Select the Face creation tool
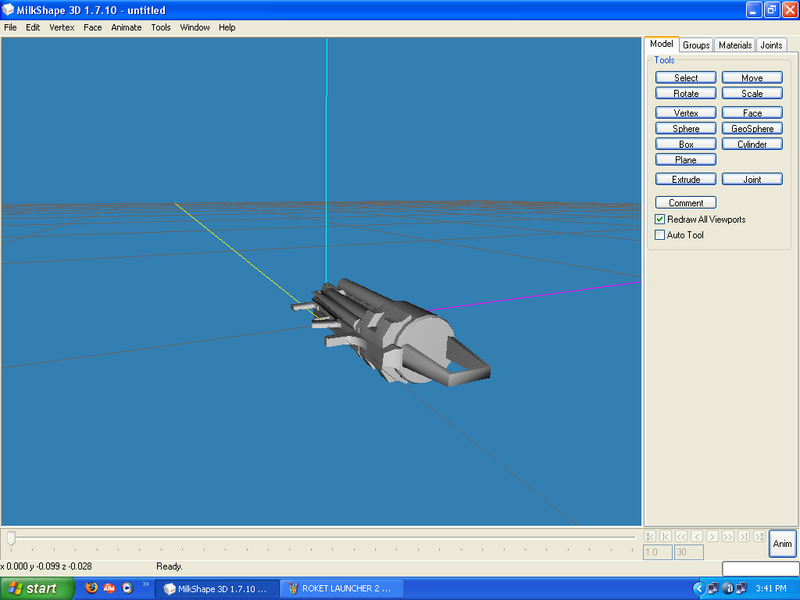 coord(752,113)
